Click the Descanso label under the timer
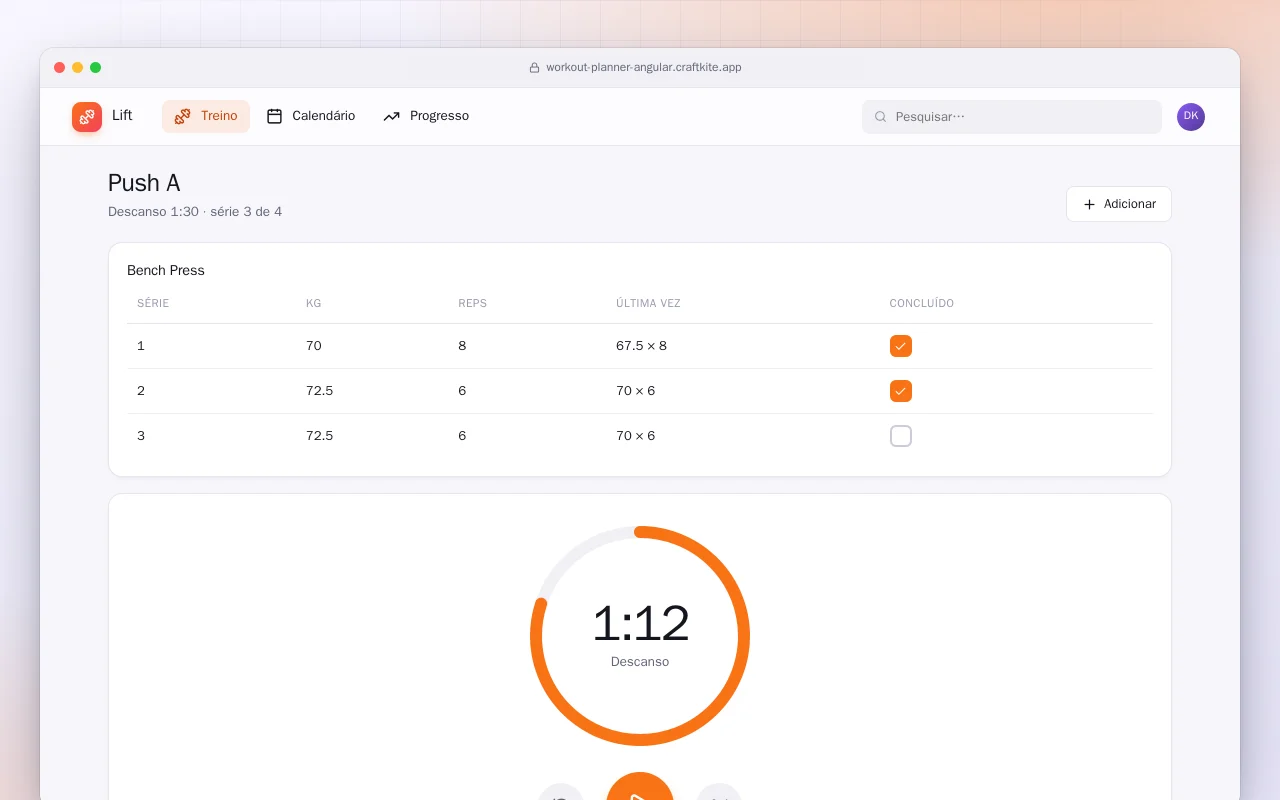This screenshot has width=1280, height=800. pyautogui.click(x=640, y=662)
